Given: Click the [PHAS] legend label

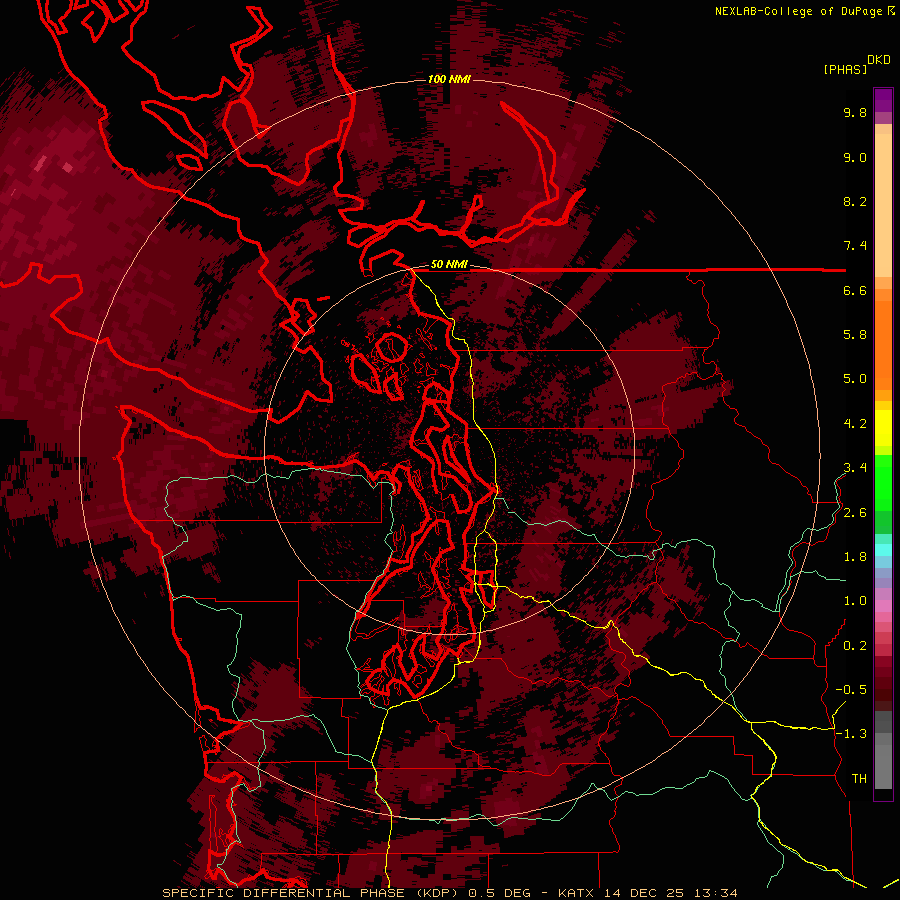Looking at the screenshot, I should pos(845,70).
